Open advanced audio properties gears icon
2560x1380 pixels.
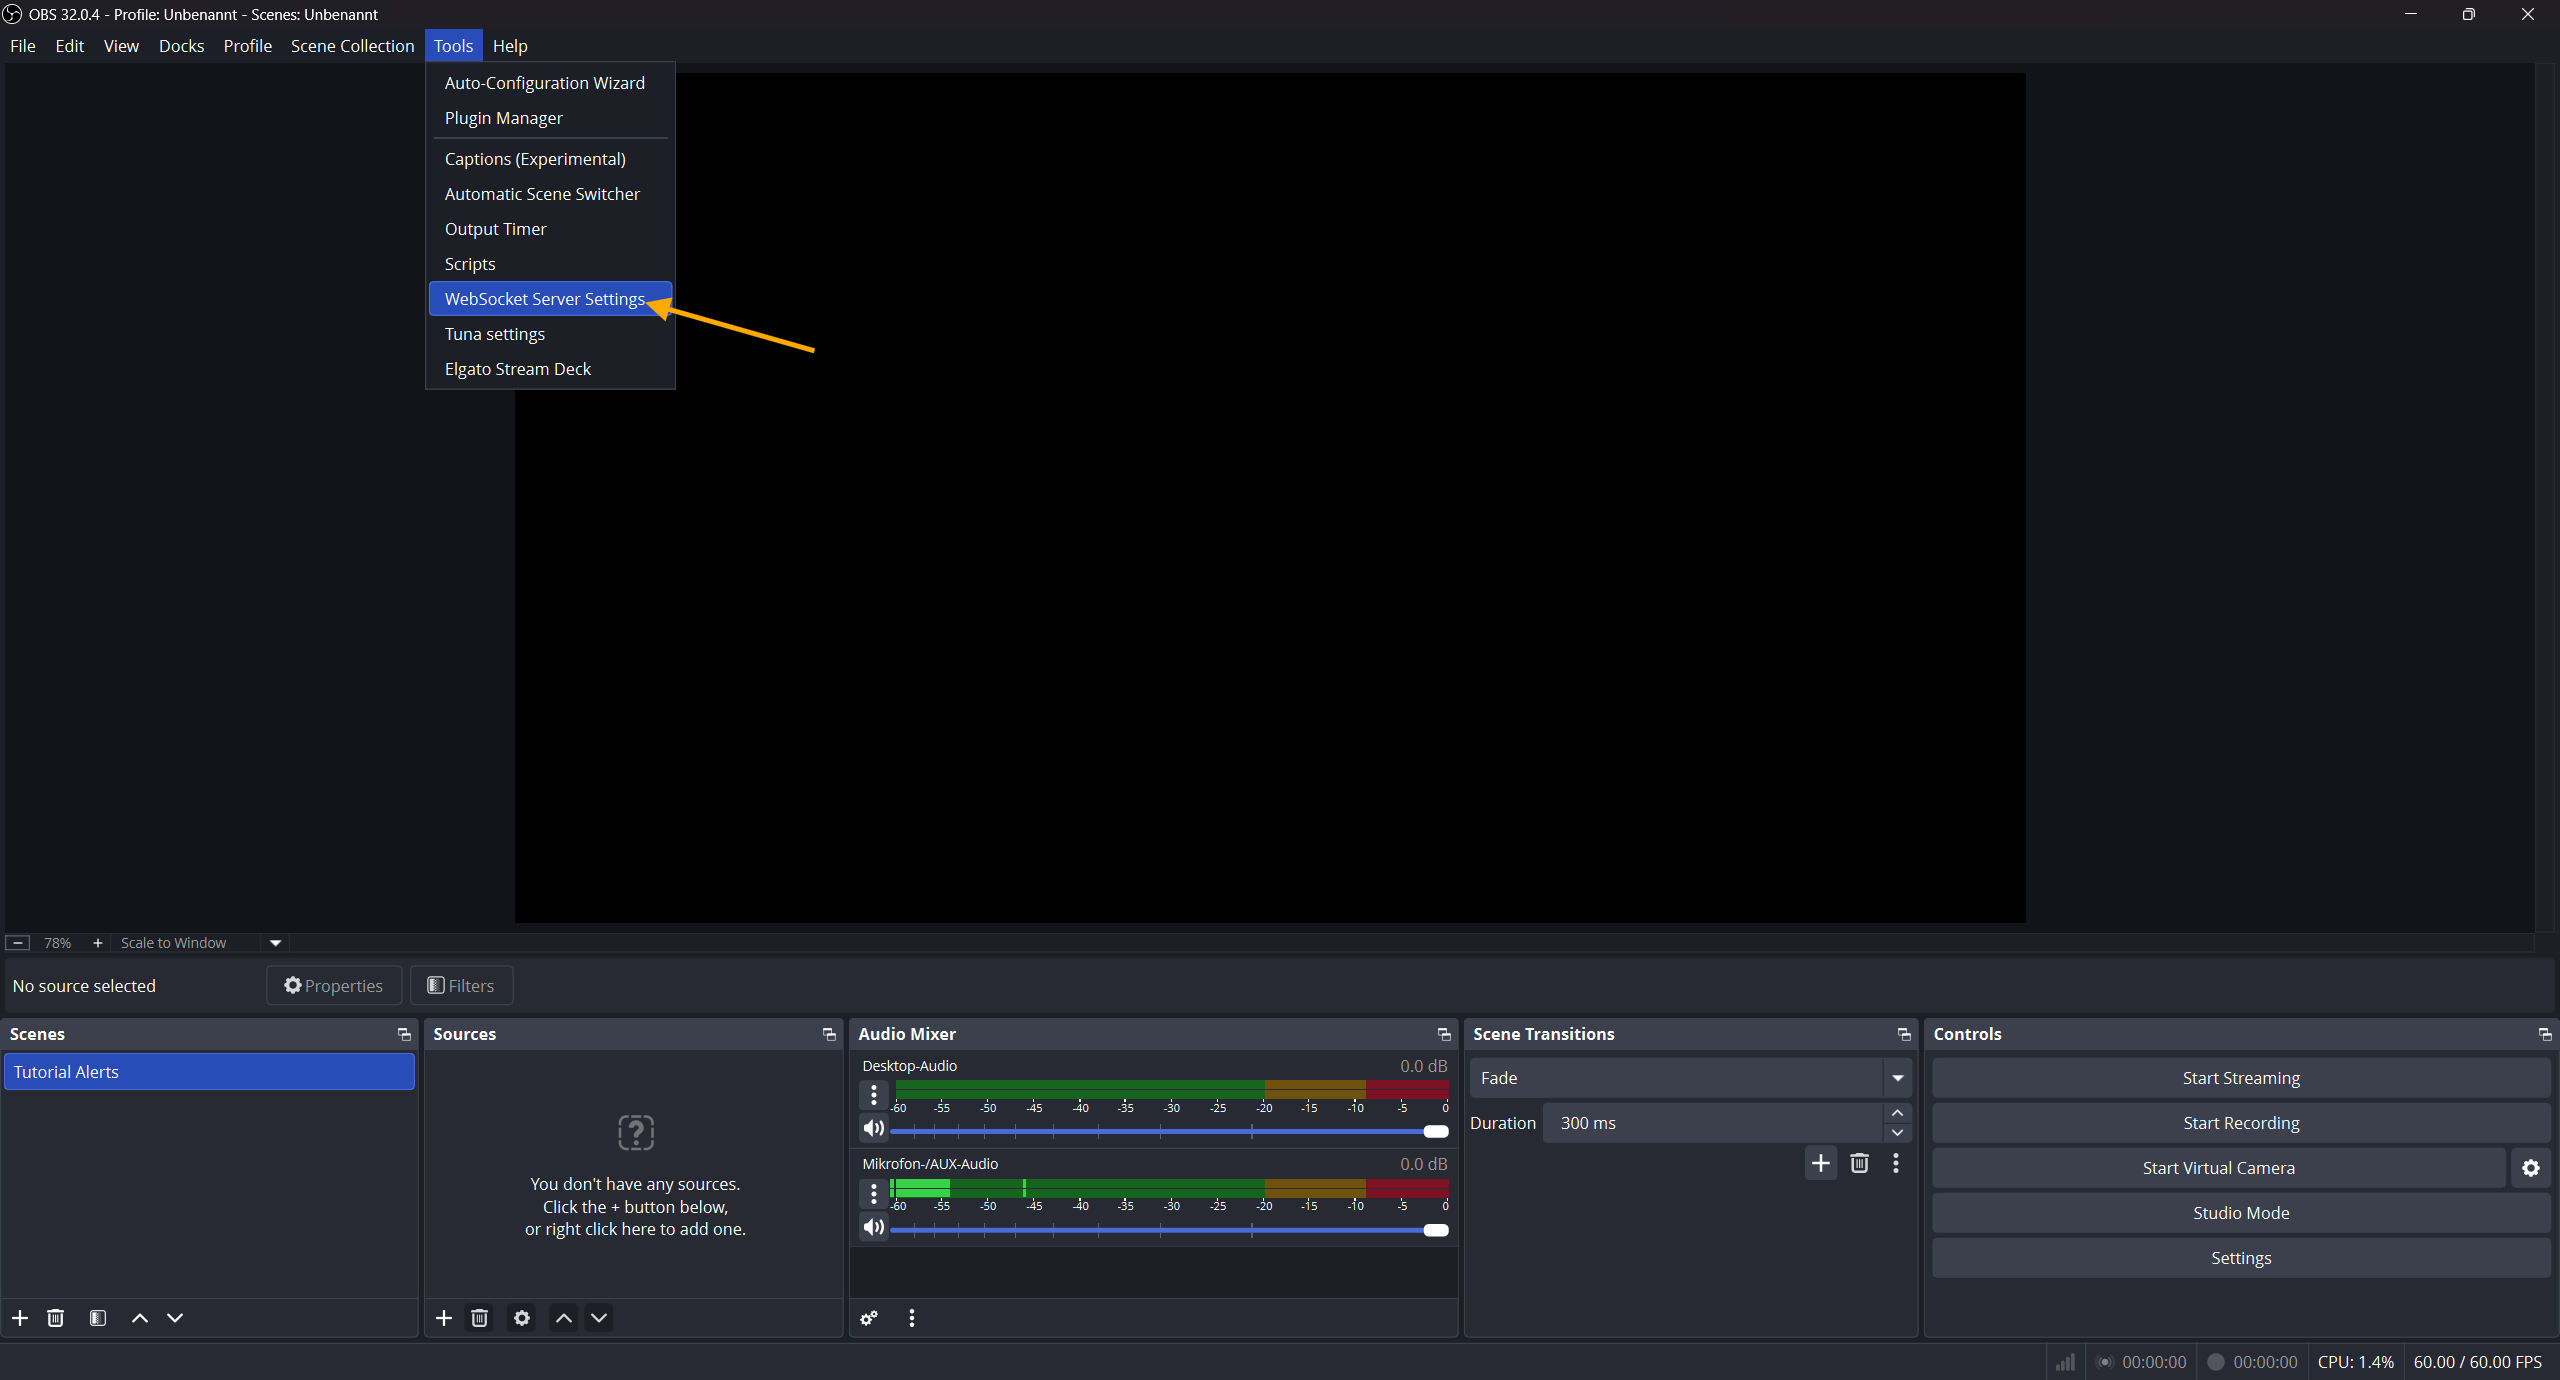[869, 1318]
